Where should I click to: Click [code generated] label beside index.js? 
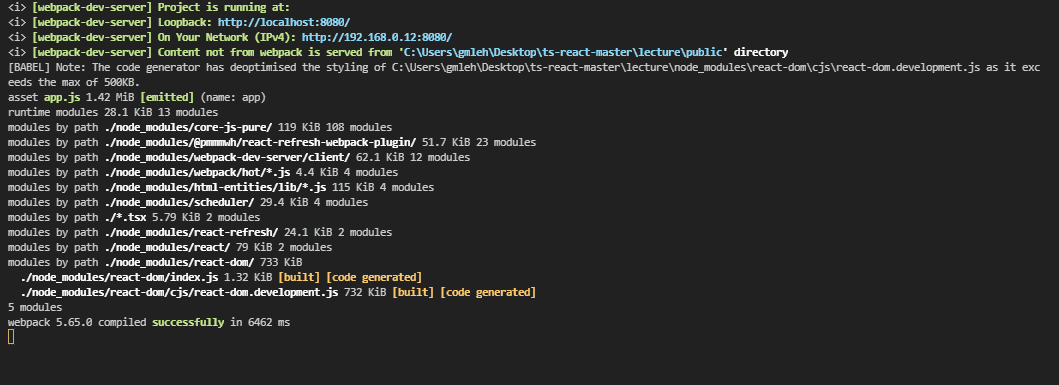point(373,277)
